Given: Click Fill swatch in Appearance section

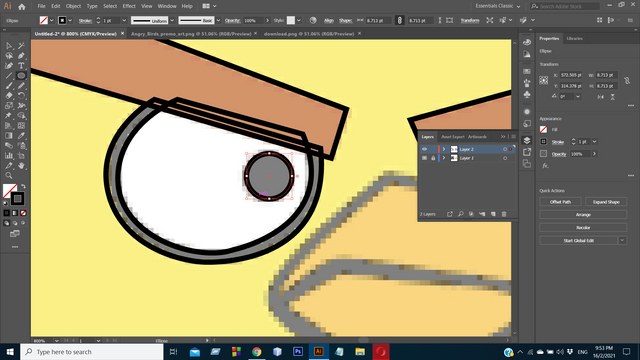Looking at the screenshot, I should click(x=543, y=129).
